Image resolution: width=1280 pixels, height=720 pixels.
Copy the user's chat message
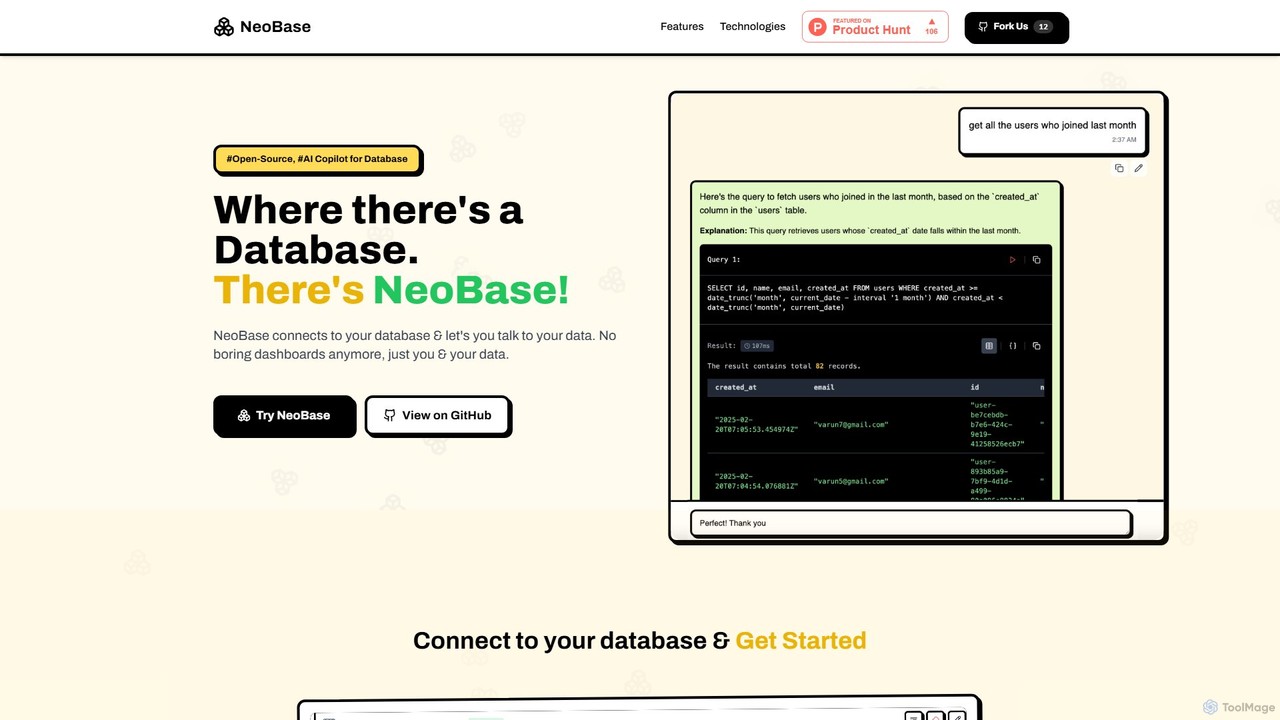[x=1119, y=168]
